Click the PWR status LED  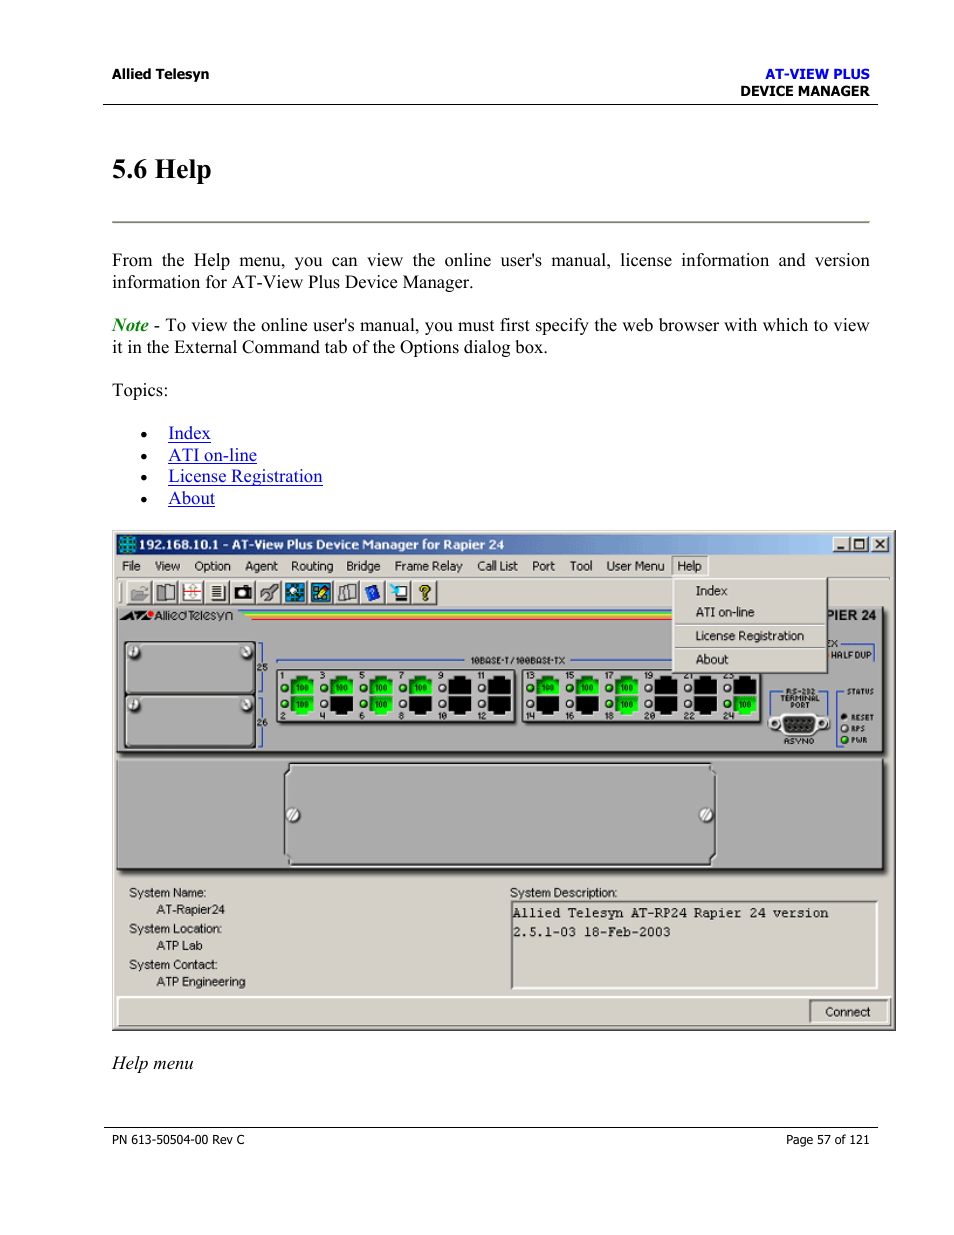845,740
